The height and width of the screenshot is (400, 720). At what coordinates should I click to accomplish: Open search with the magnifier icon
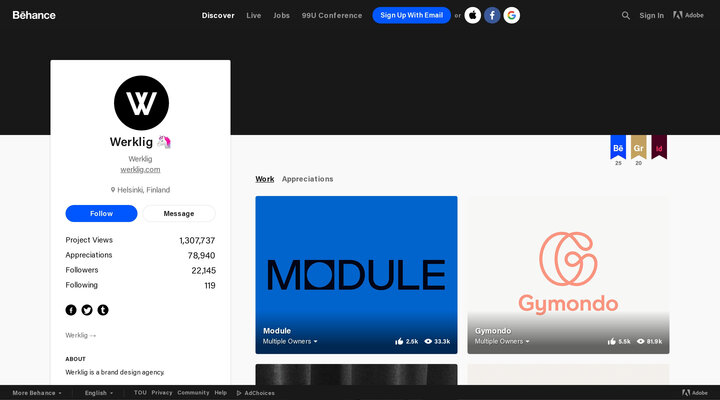pyautogui.click(x=626, y=15)
